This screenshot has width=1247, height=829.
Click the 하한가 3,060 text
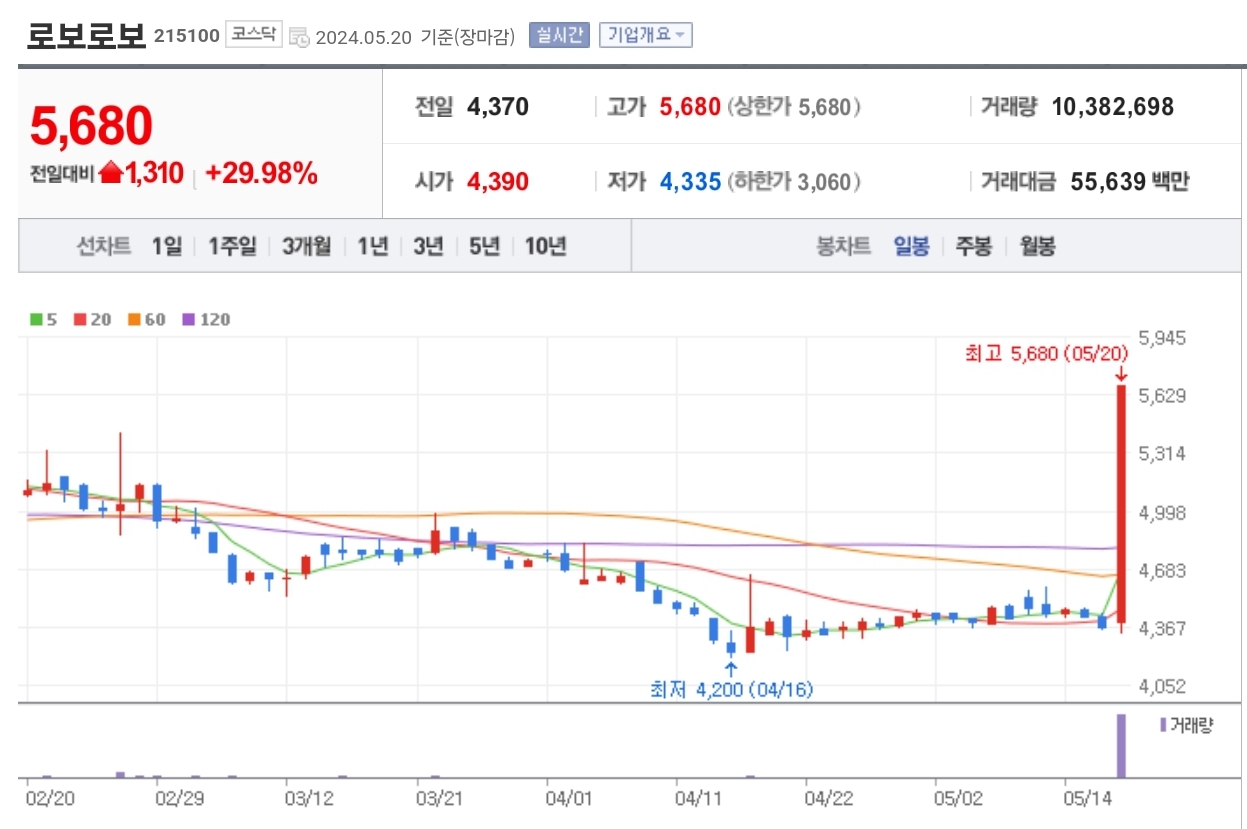click(795, 182)
